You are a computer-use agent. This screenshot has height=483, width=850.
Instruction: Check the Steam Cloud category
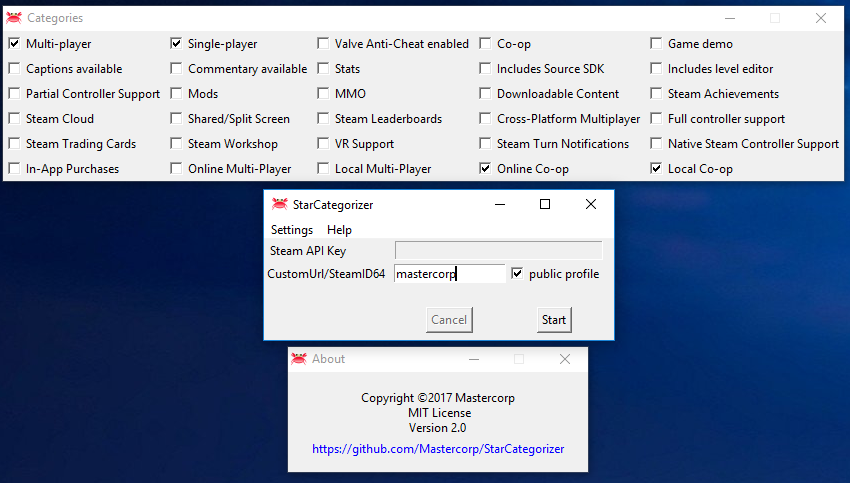click(15, 118)
